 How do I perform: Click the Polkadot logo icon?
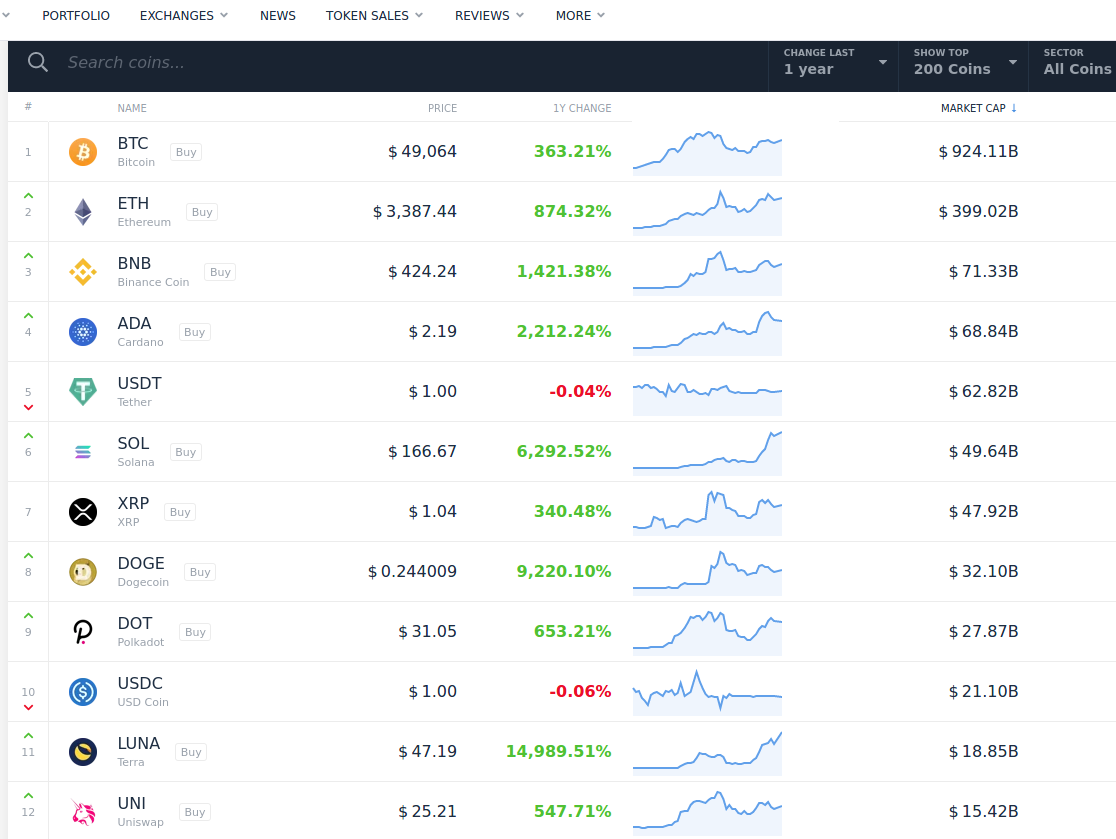point(83,632)
